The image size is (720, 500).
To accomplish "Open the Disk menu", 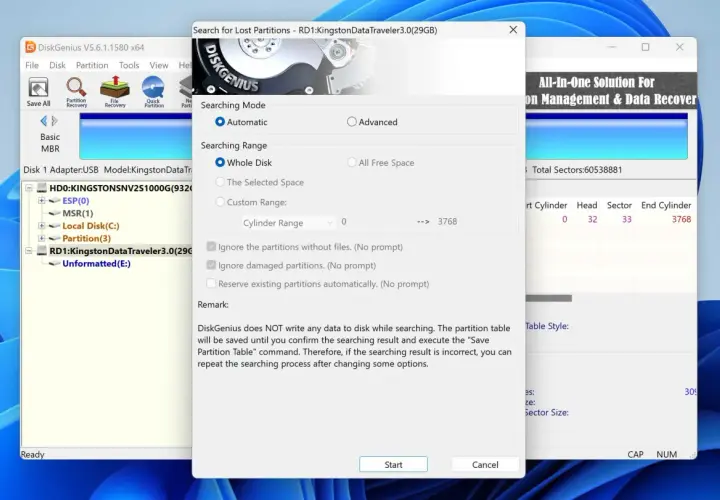I will tap(57, 65).
